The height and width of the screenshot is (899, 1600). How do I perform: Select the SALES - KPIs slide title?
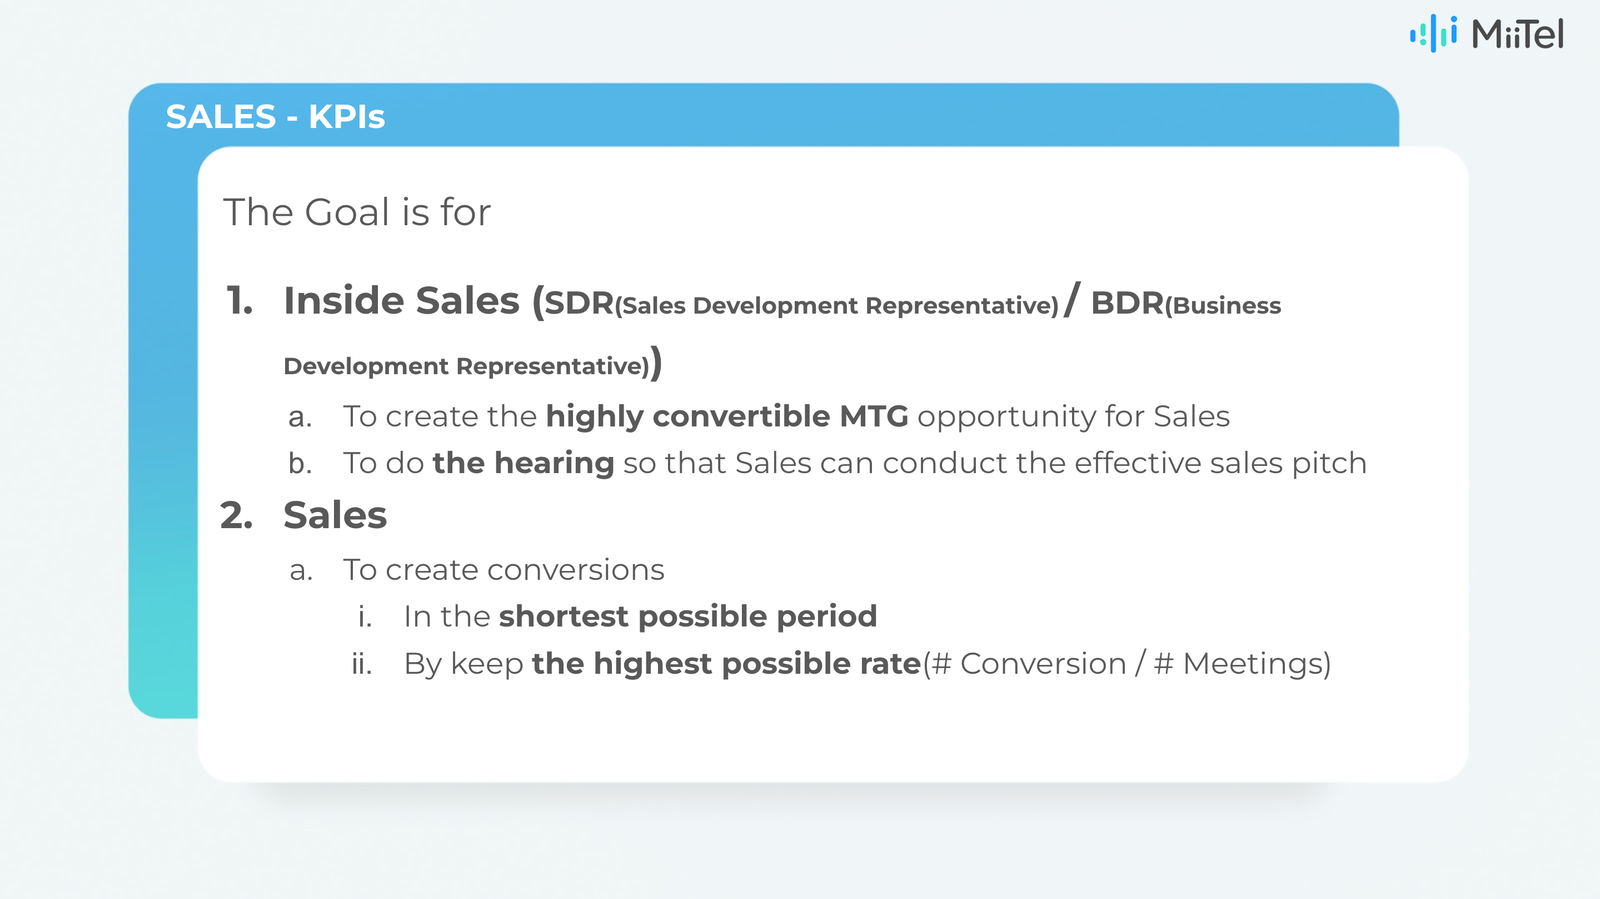click(x=275, y=117)
